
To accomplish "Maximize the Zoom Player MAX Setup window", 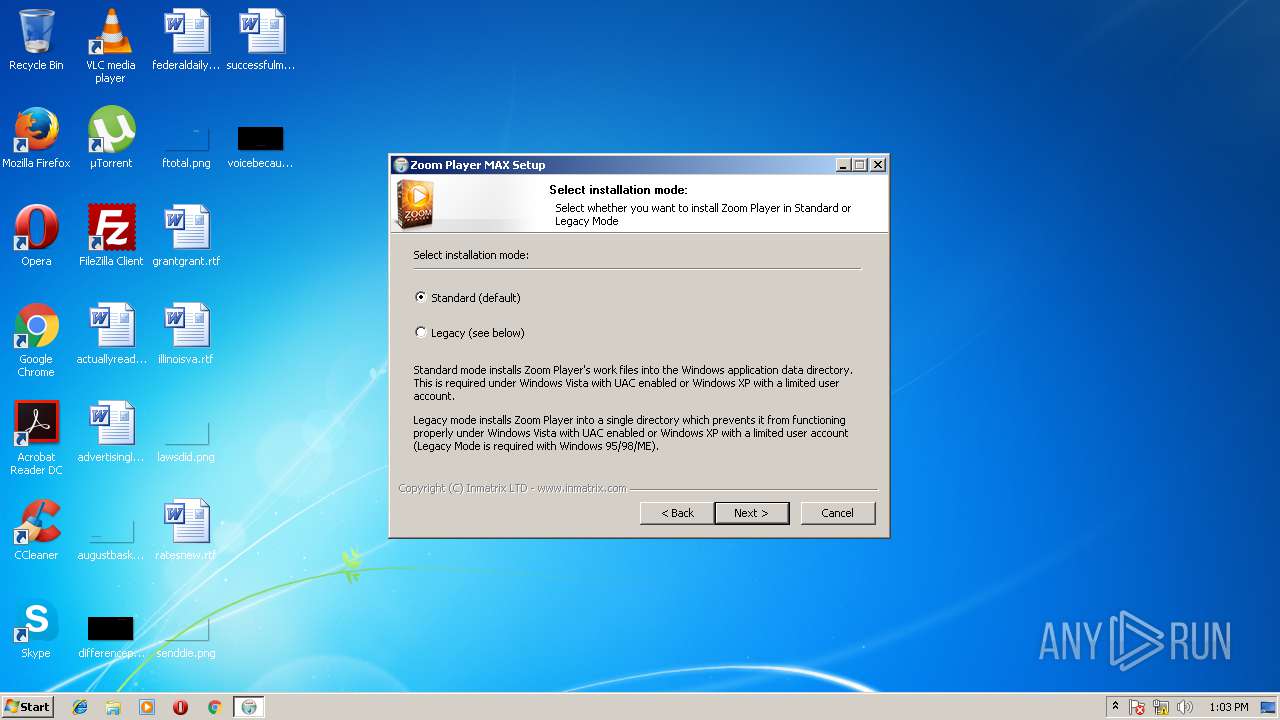I will pyautogui.click(x=860, y=165).
